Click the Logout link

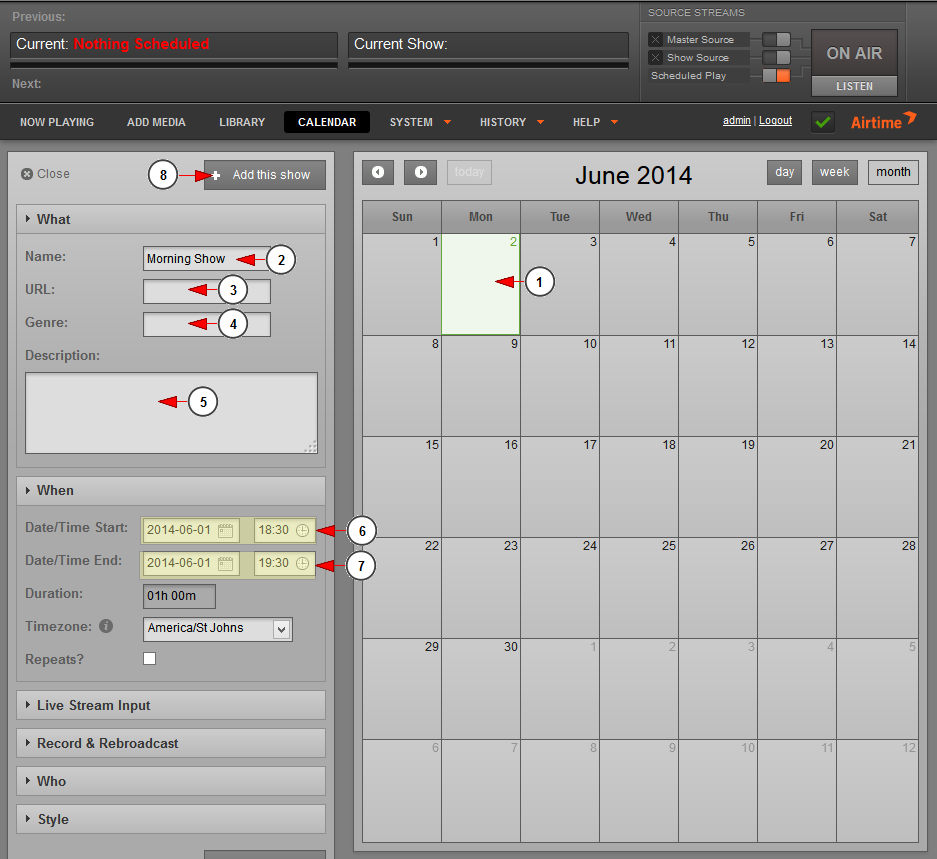[x=775, y=121]
